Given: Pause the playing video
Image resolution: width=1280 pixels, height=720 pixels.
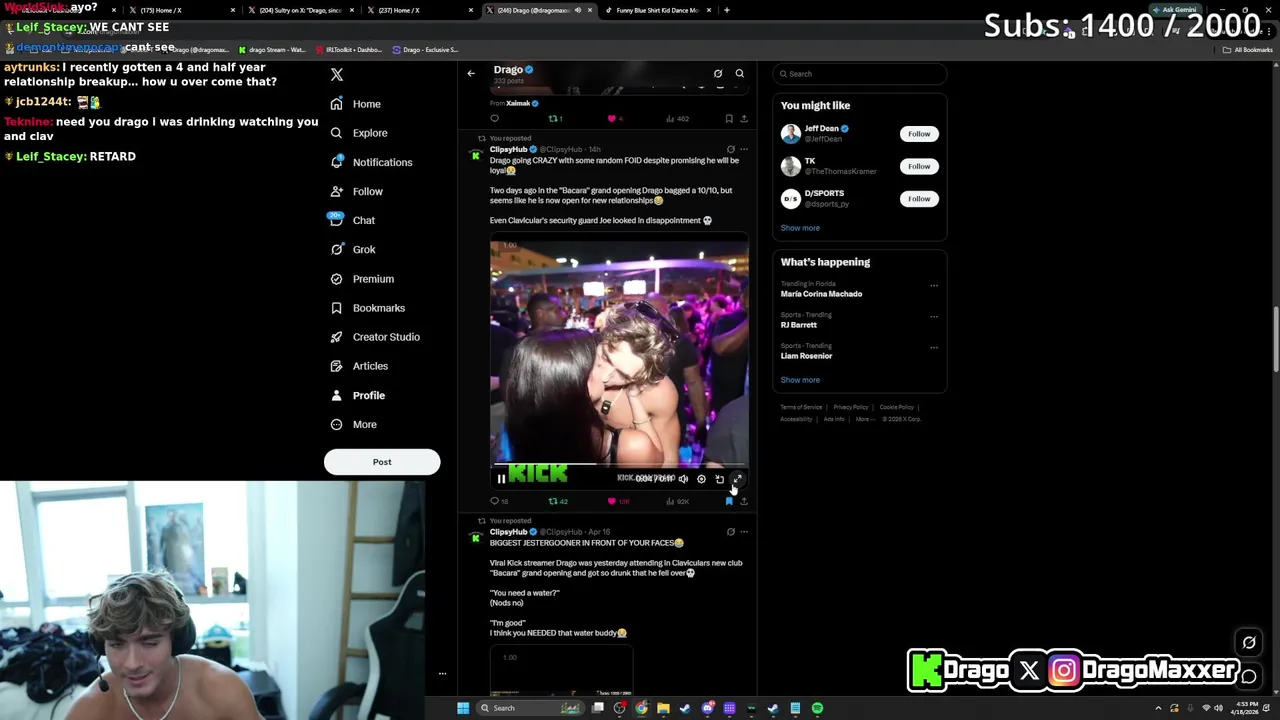Looking at the screenshot, I should tap(501, 479).
